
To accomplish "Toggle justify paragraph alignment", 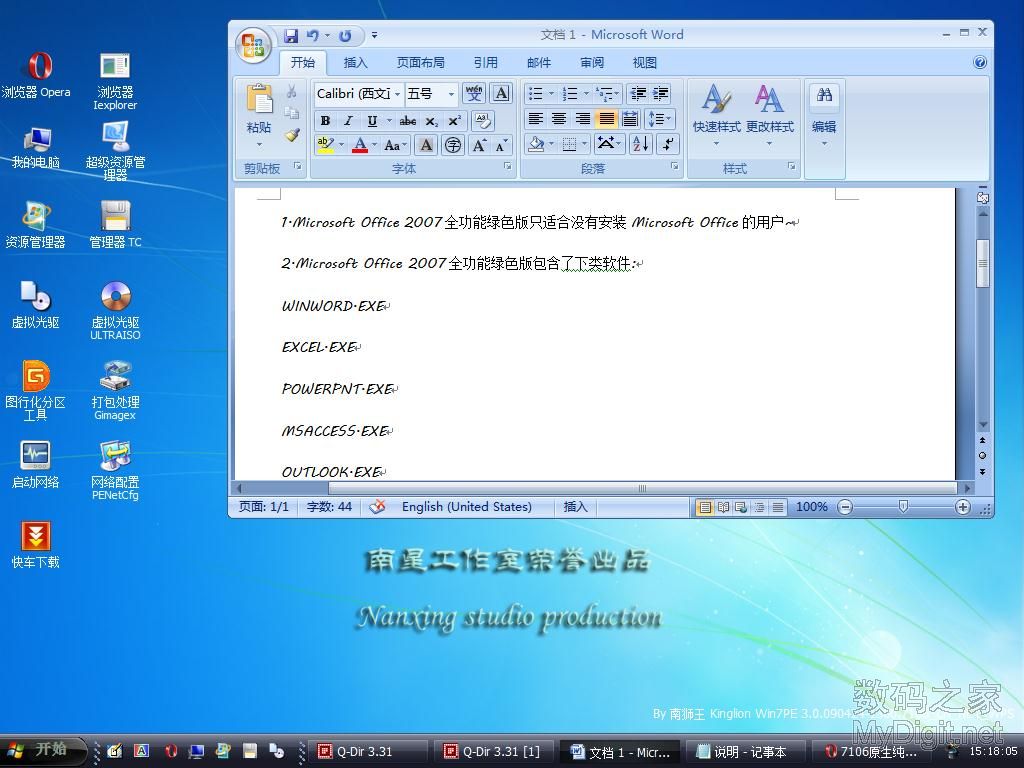I will point(607,119).
